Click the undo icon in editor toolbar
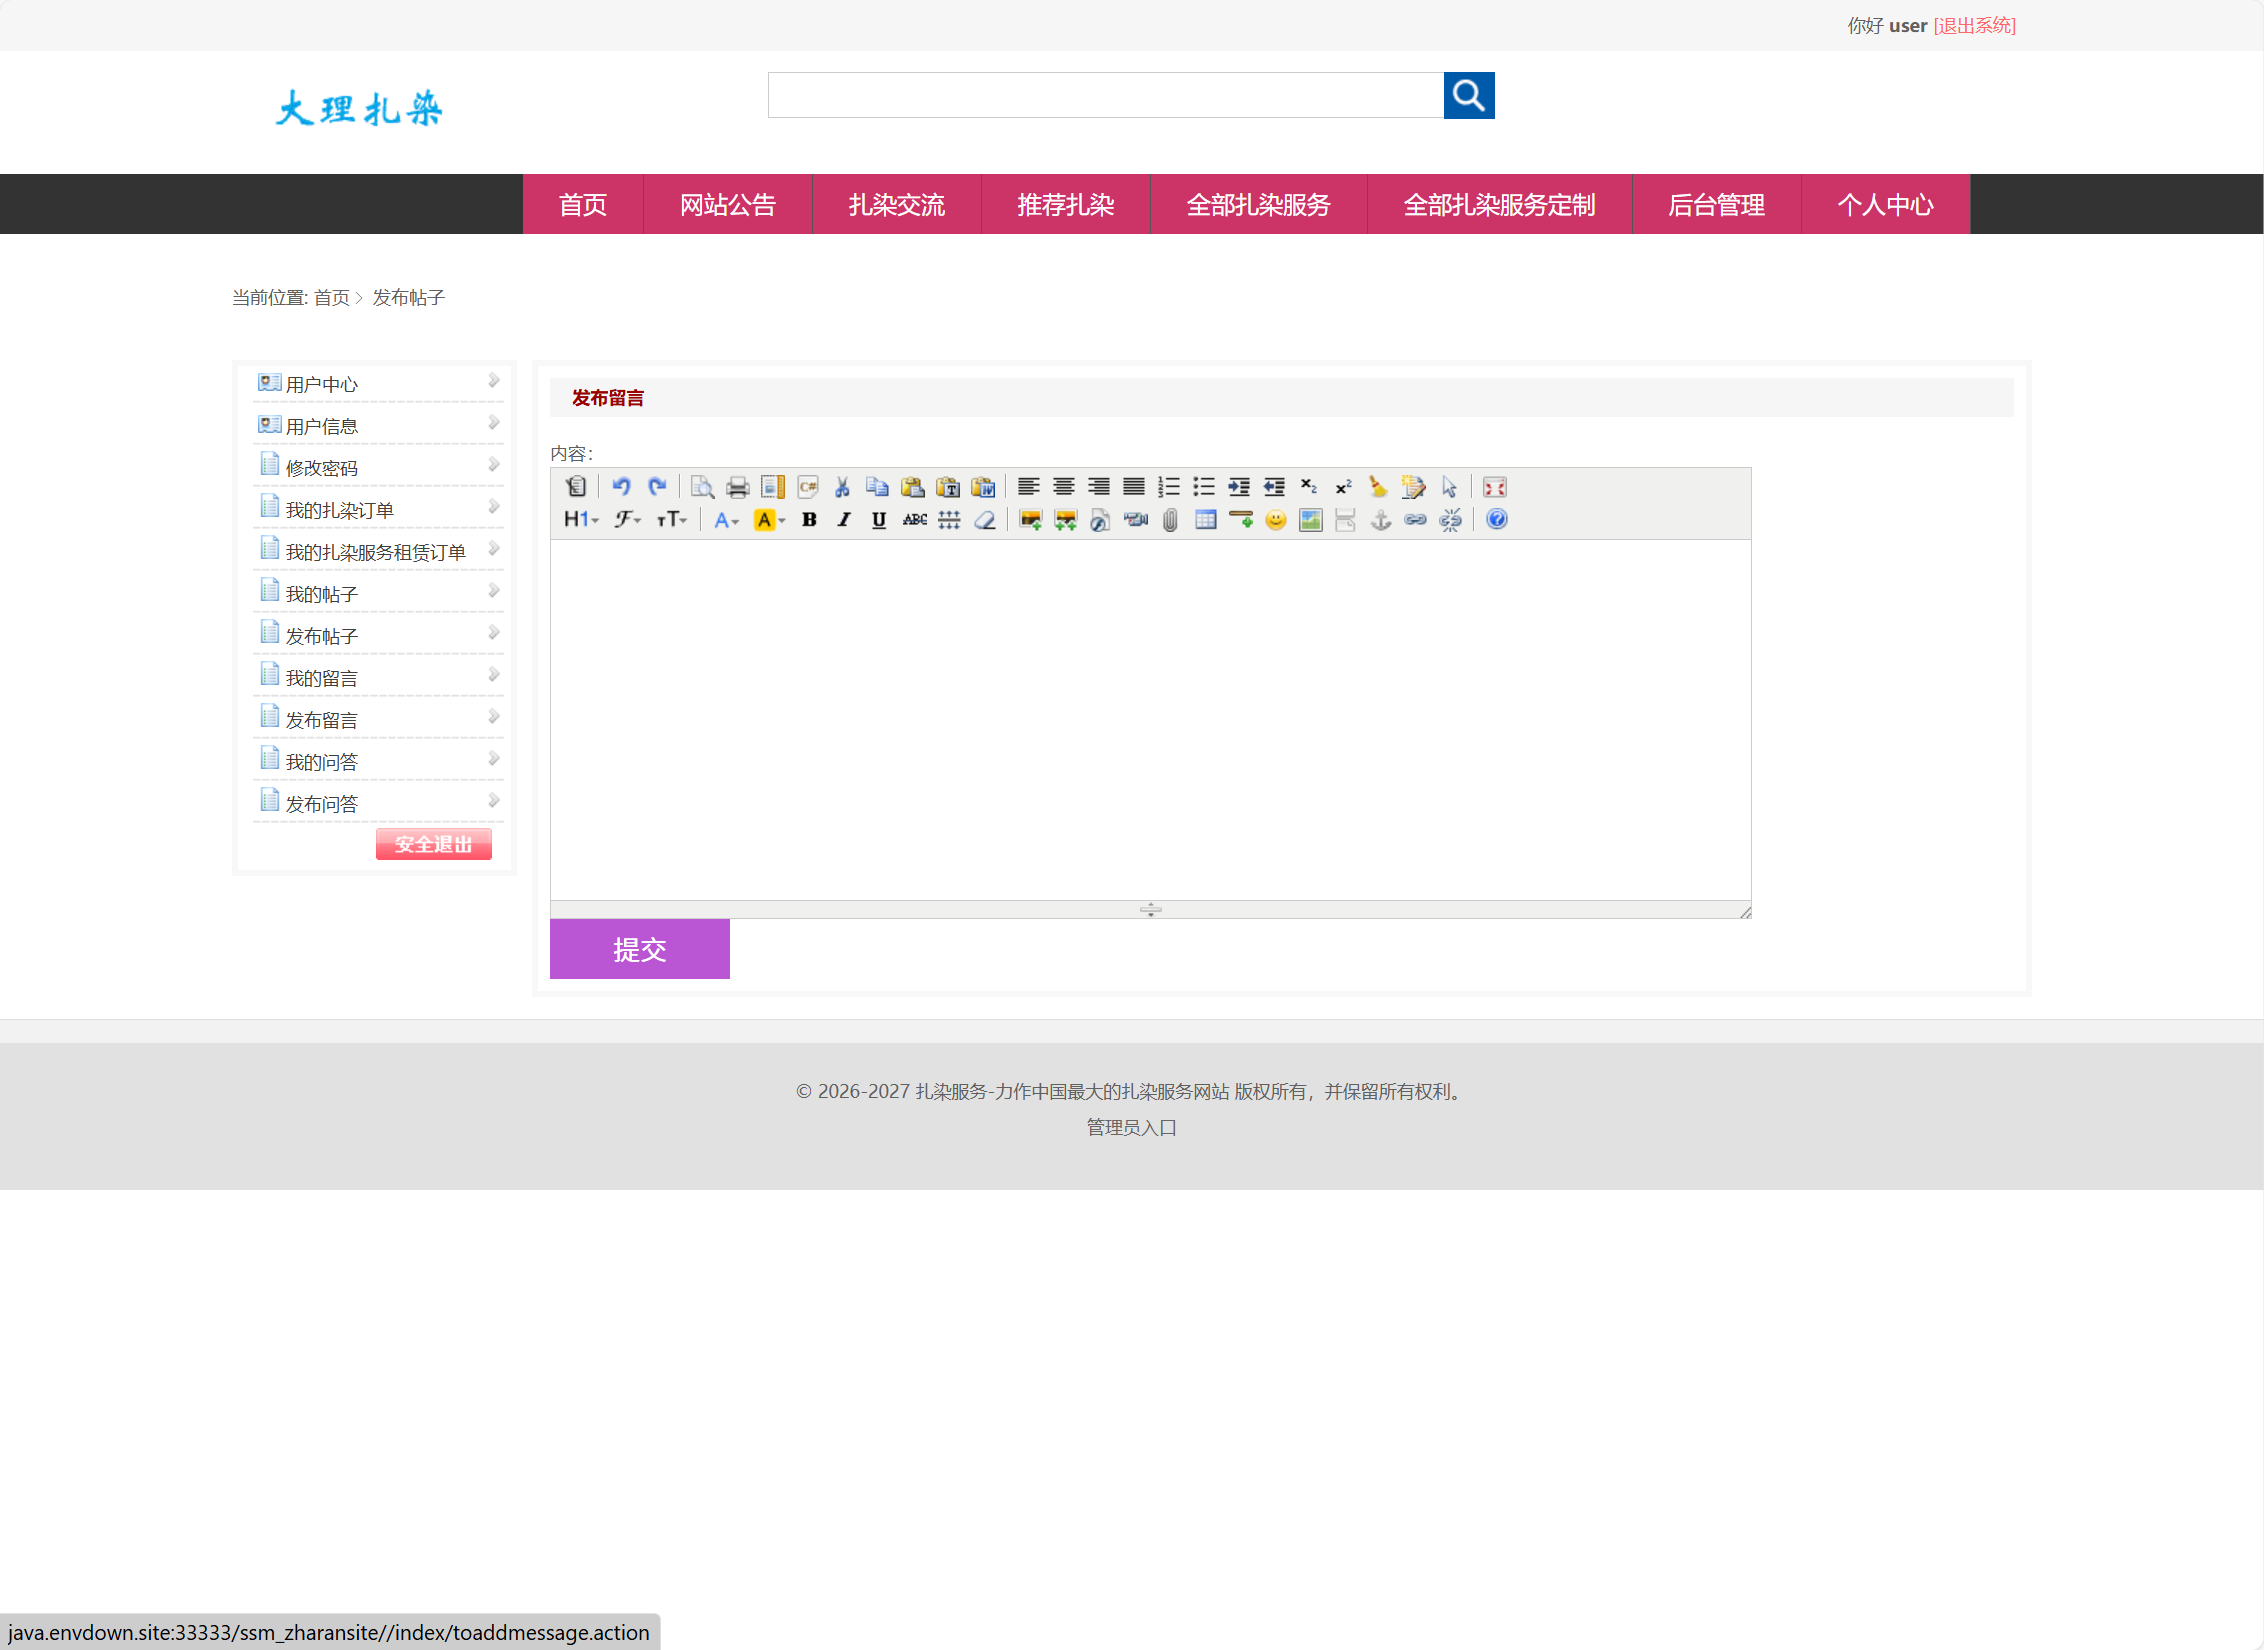Screen dimensions: 2264x1650 tap(621, 487)
